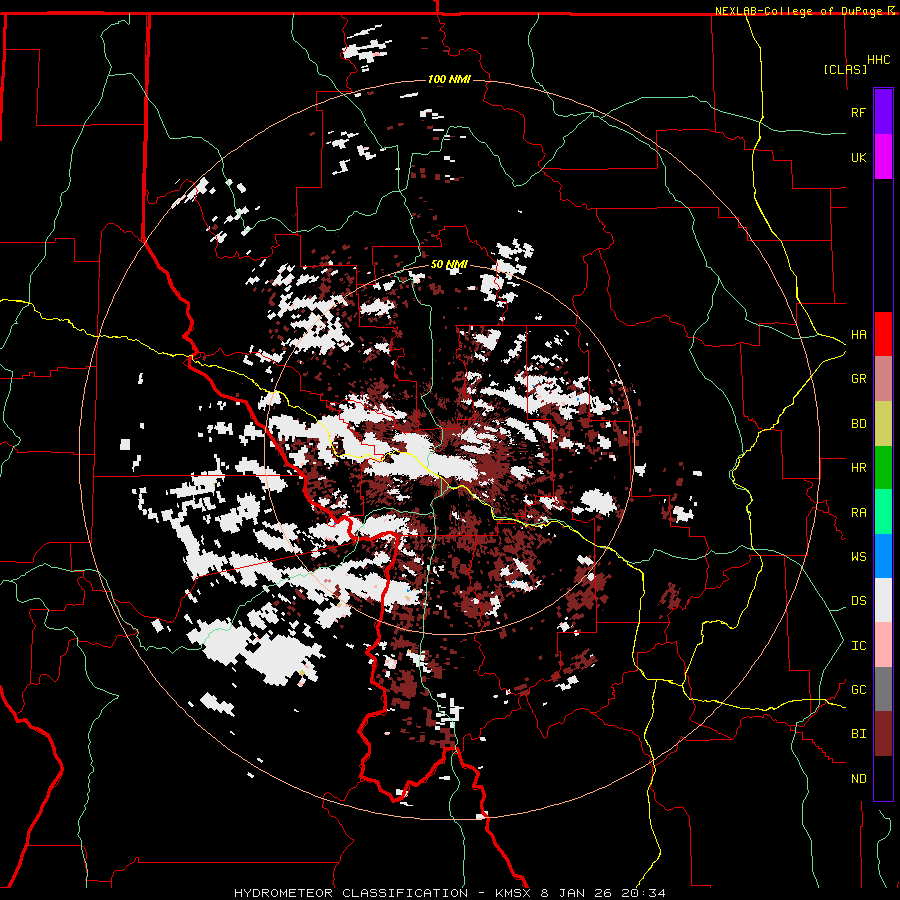900x900 pixels.
Task: Click the ND legend label
Action: click(858, 779)
